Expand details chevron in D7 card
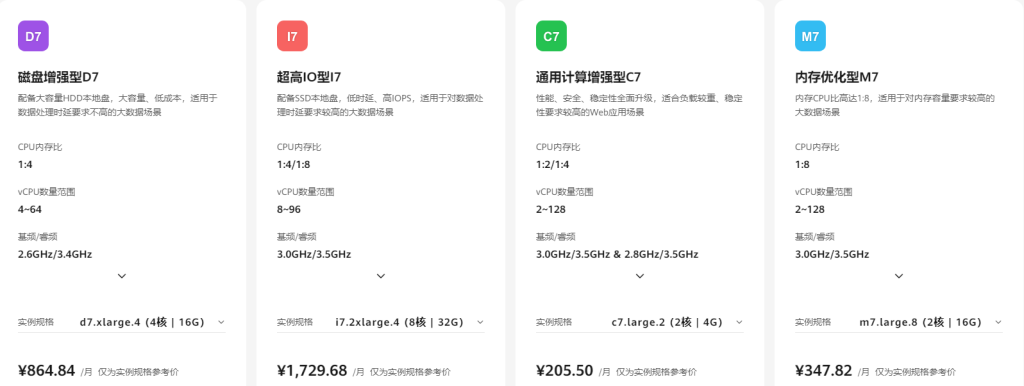The height and width of the screenshot is (386, 1024). coord(122,276)
